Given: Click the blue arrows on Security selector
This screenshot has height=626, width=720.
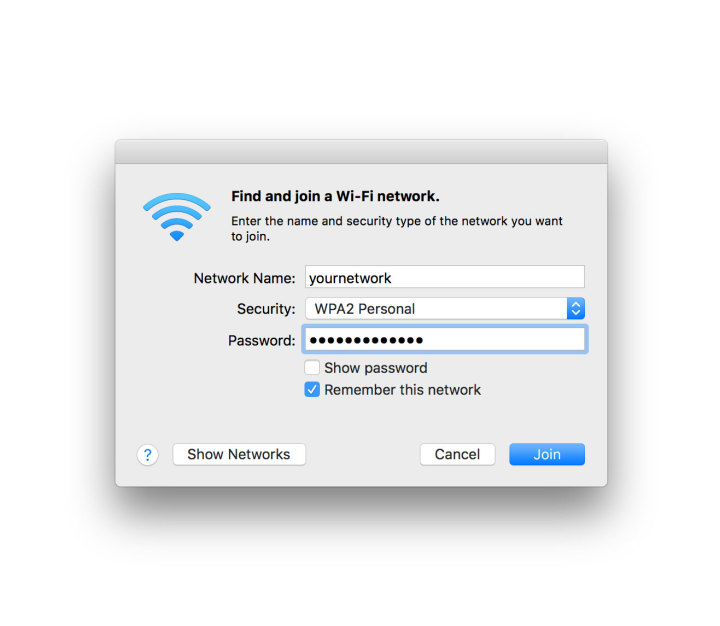Looking at the screenshot, I should coord(576,308).
